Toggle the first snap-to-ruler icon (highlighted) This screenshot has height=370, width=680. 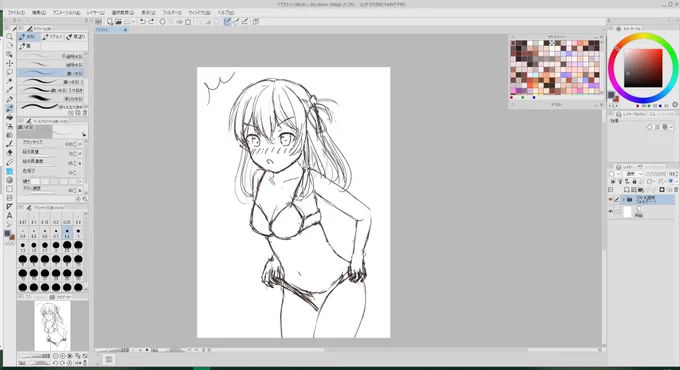227,21
